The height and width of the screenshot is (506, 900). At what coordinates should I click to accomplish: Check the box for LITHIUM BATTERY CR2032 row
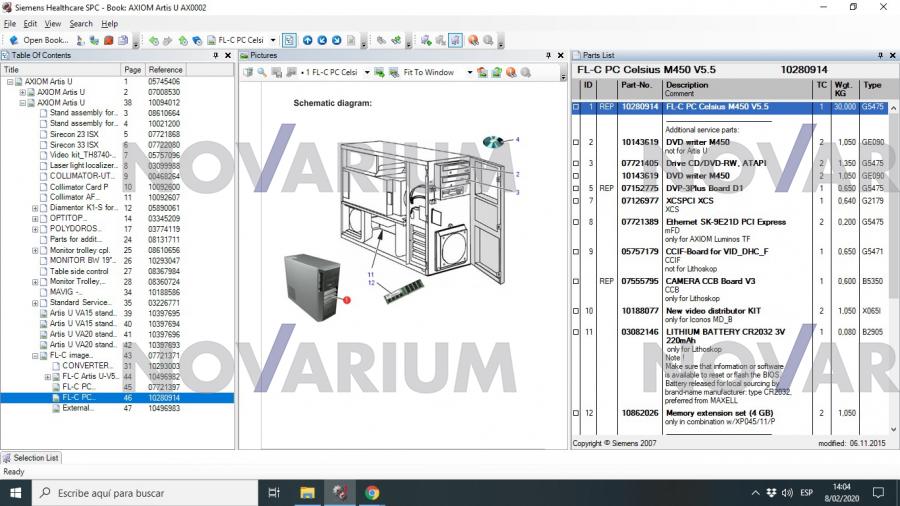[x=576, y=331]
